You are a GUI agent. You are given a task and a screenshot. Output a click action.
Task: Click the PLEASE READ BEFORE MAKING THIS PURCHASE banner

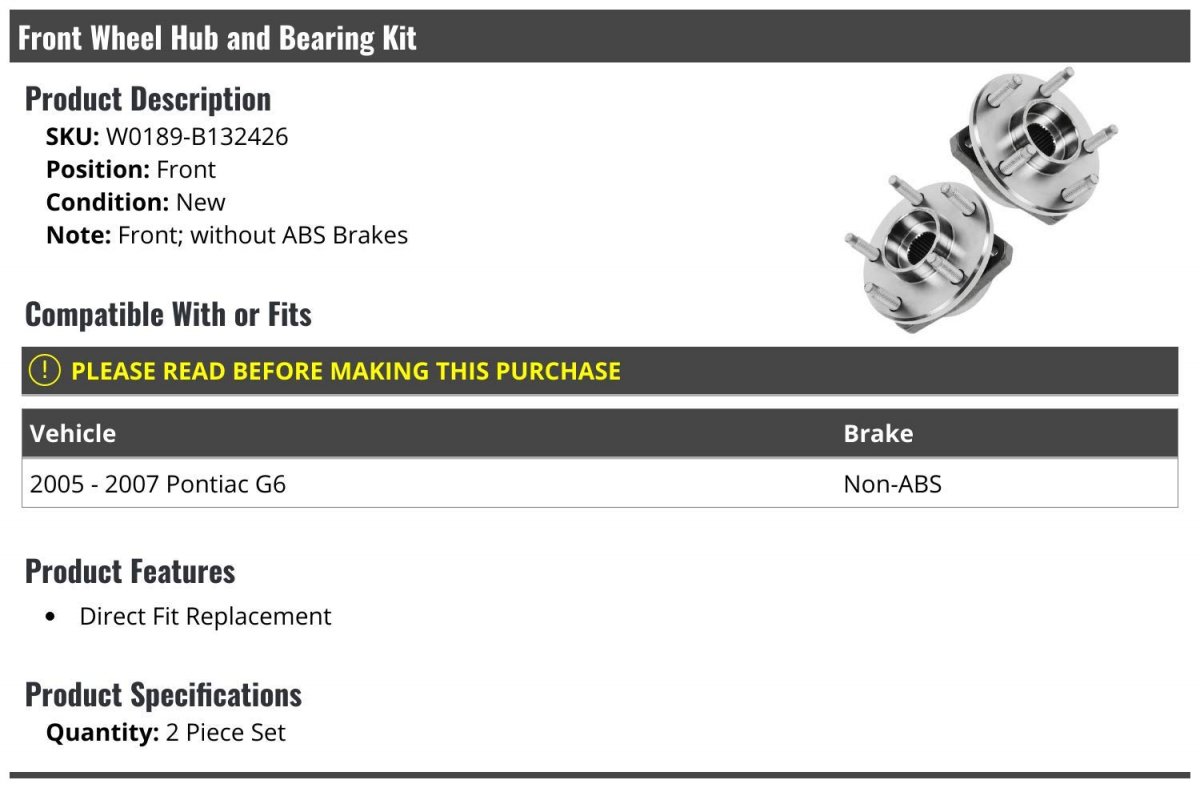pyautogui.click(x=600, y=371)
